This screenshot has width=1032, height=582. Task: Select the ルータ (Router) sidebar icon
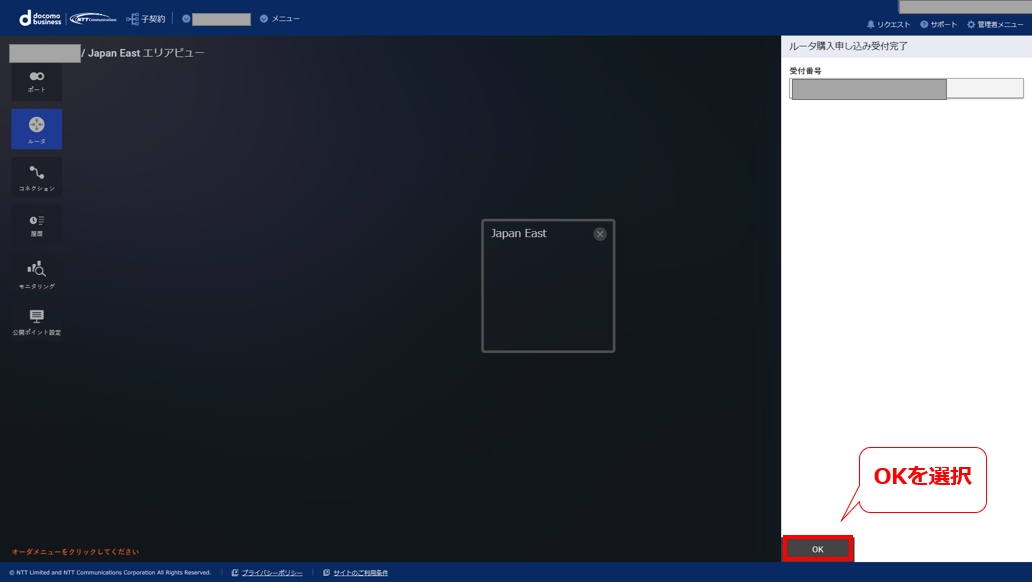tap(37, 129)
